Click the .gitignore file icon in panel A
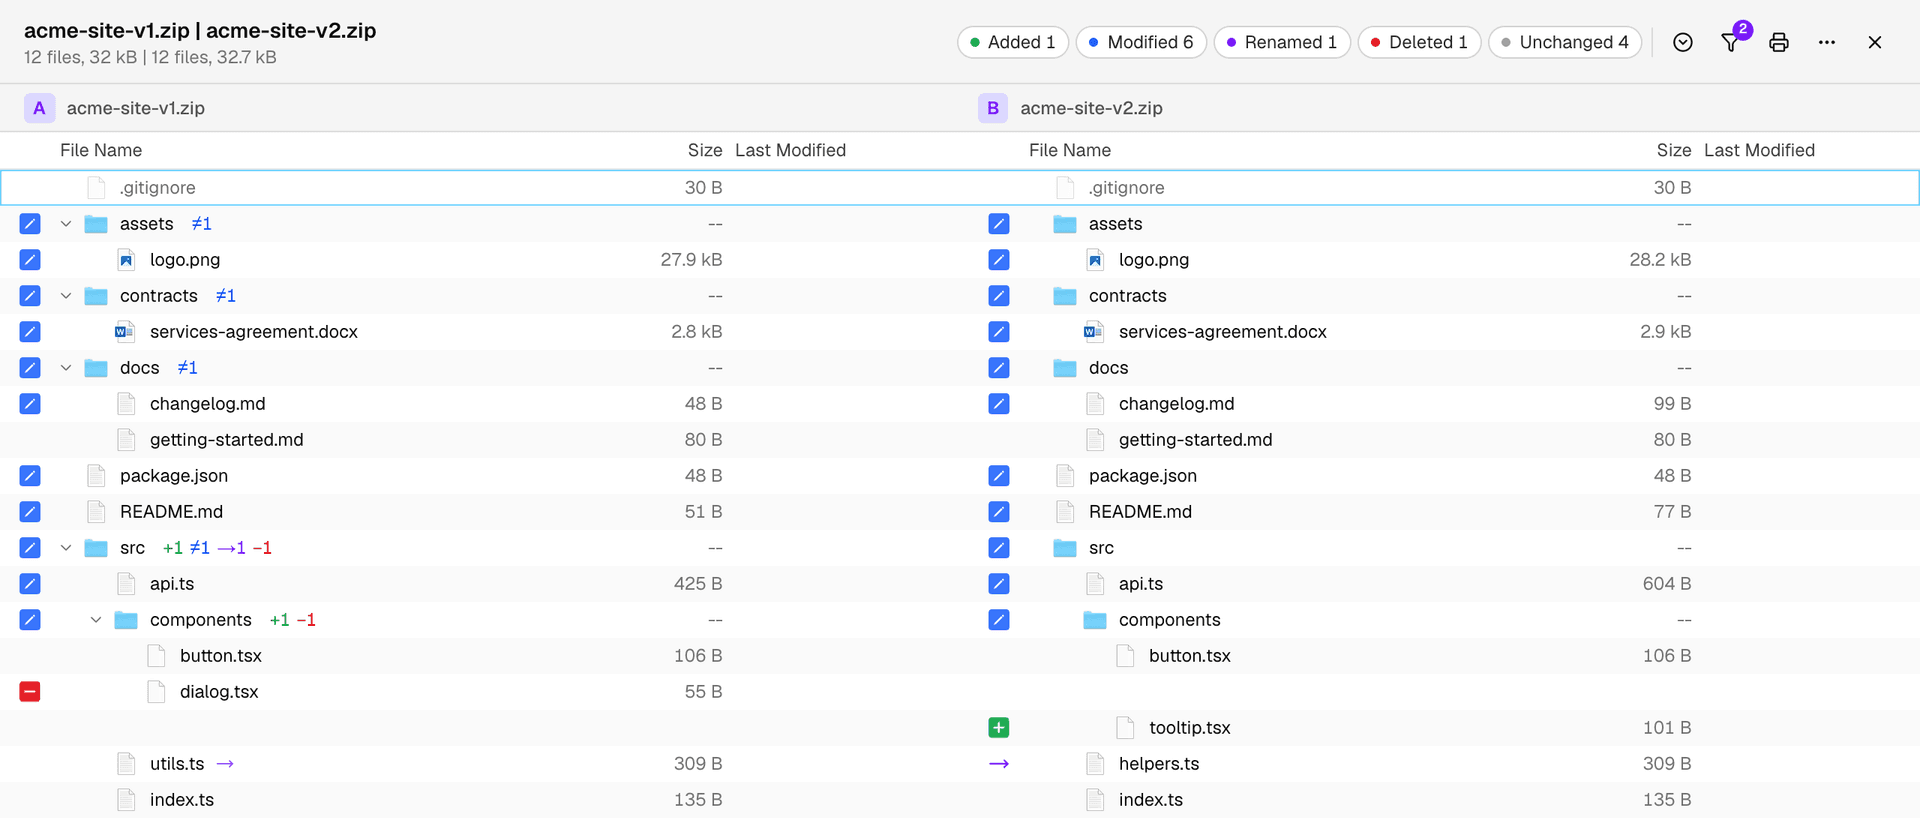The image size is (1920, 839). click(96, 187)
